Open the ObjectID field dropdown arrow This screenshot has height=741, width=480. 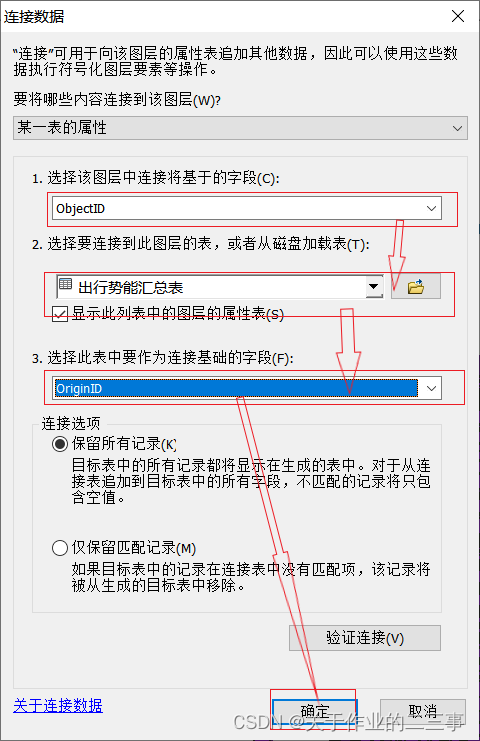431,208
